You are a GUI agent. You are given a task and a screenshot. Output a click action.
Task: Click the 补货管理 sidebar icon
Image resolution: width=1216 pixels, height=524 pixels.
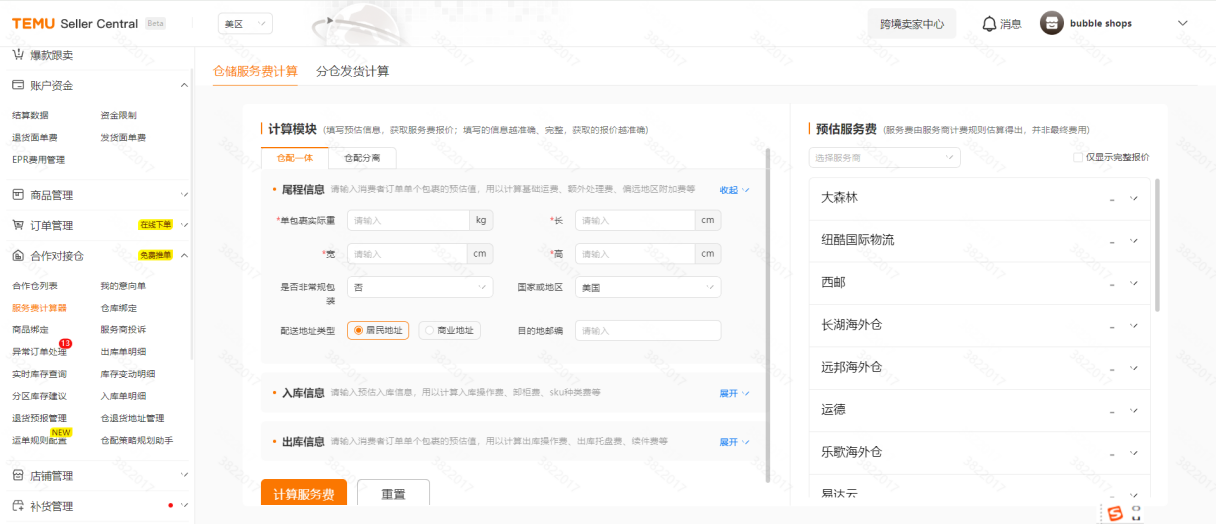pyautogui.click(x=18, y=506)
